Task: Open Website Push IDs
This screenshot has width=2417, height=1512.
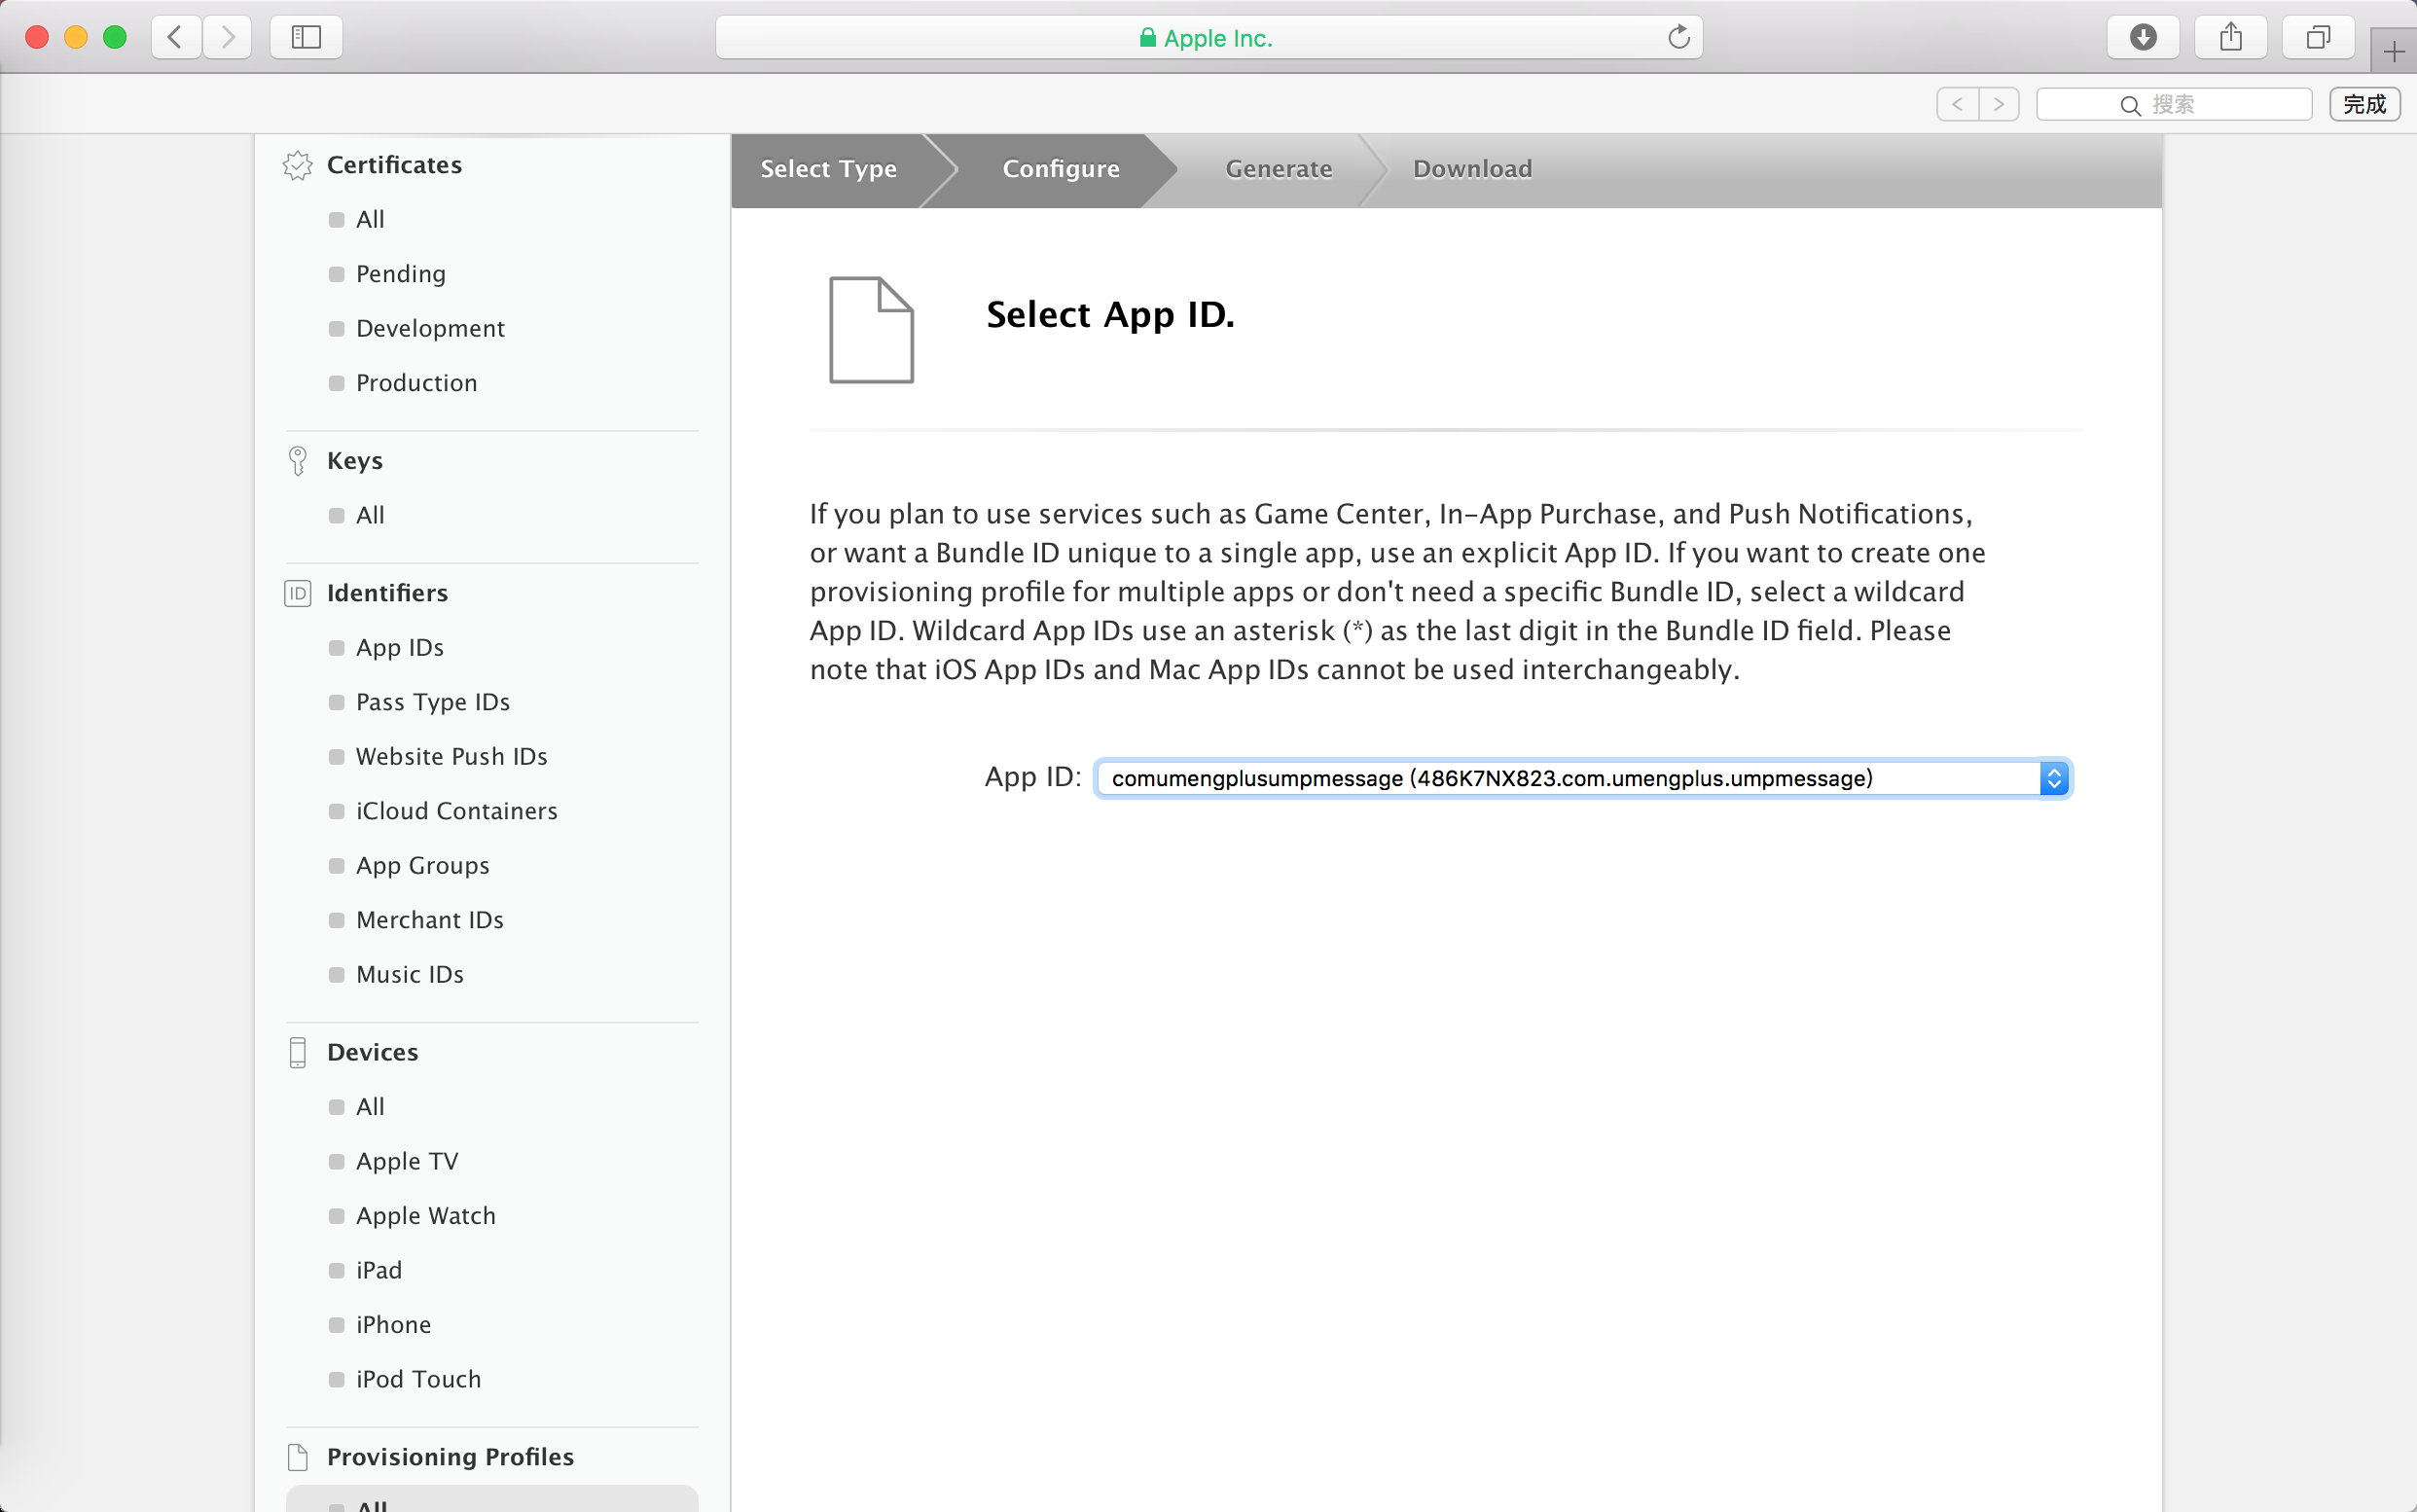Action: (x=451, y=757)
